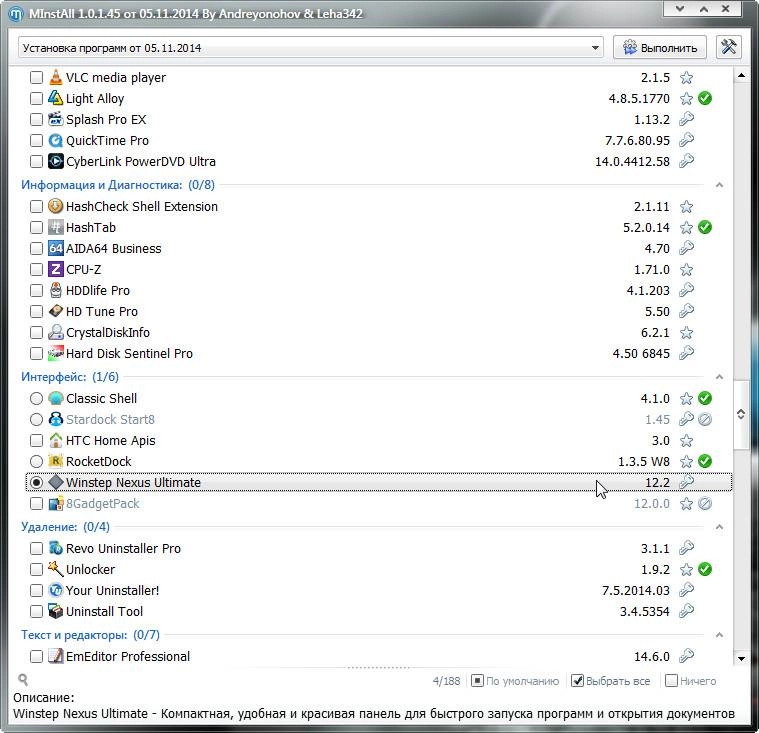The width and height of the screenshot is (759, 733).
Task: Click the VLC media player cone icon
Action: point(56,77)
